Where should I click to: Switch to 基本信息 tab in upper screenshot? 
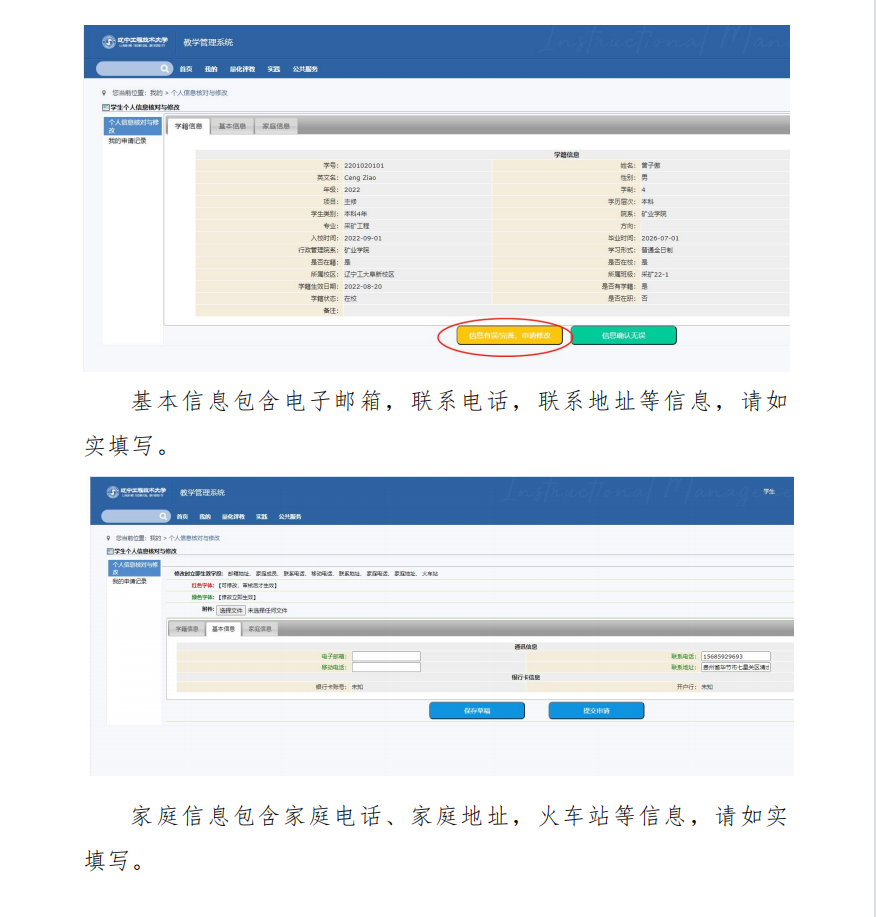(232, 127)
